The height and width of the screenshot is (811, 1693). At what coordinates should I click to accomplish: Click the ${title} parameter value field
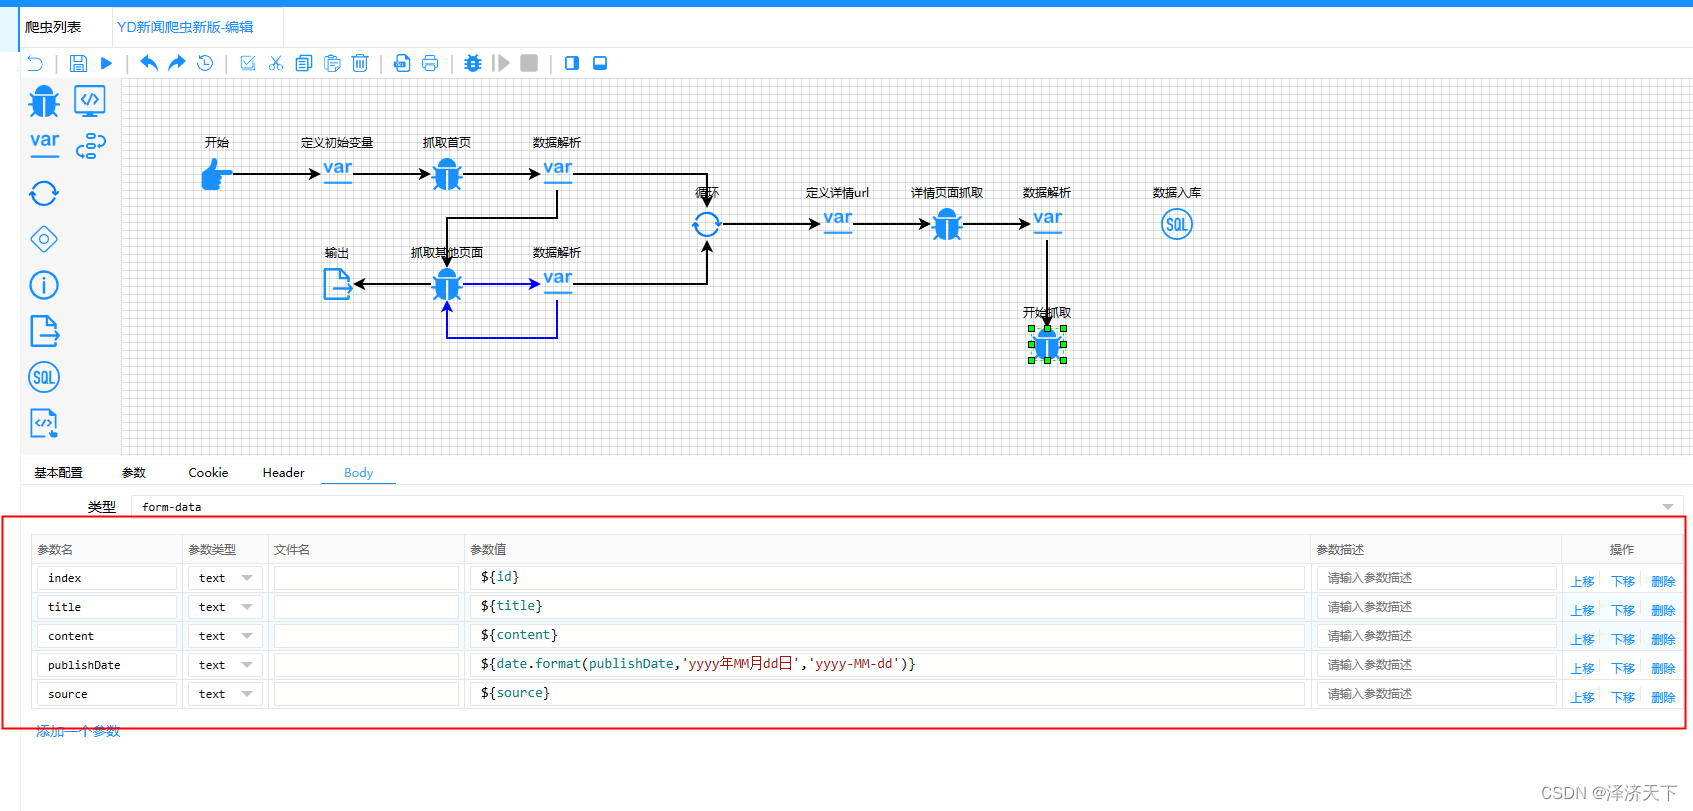887,607
